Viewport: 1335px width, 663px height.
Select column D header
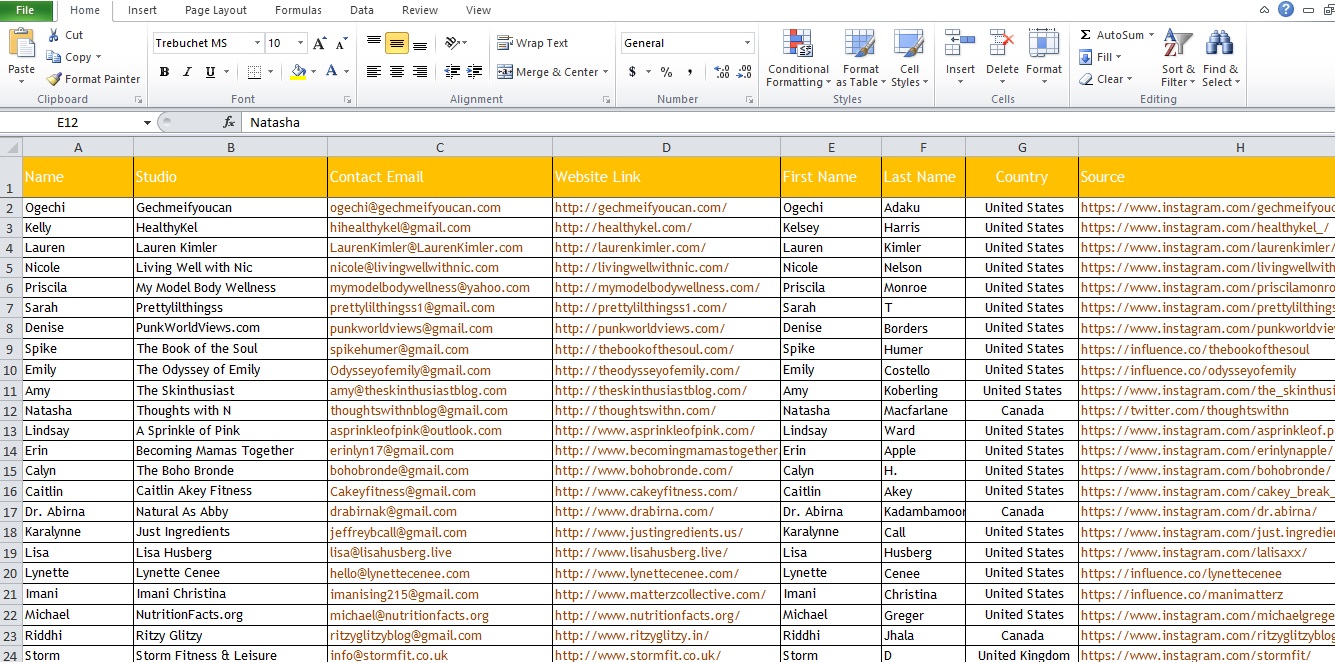(x=666, y=147)
